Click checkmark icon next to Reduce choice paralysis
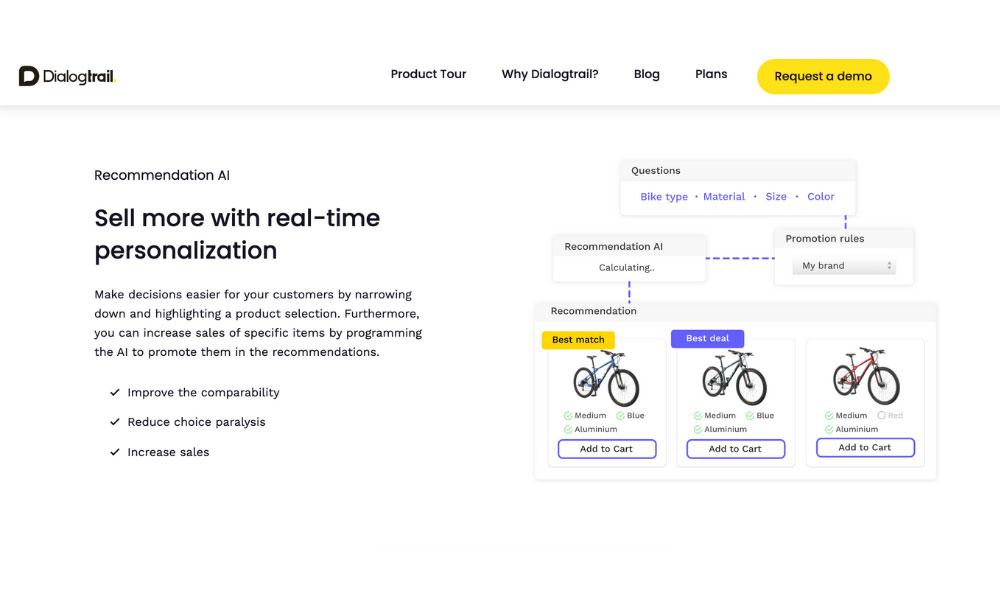This screenshot has height=600, width=1000. 115,422
